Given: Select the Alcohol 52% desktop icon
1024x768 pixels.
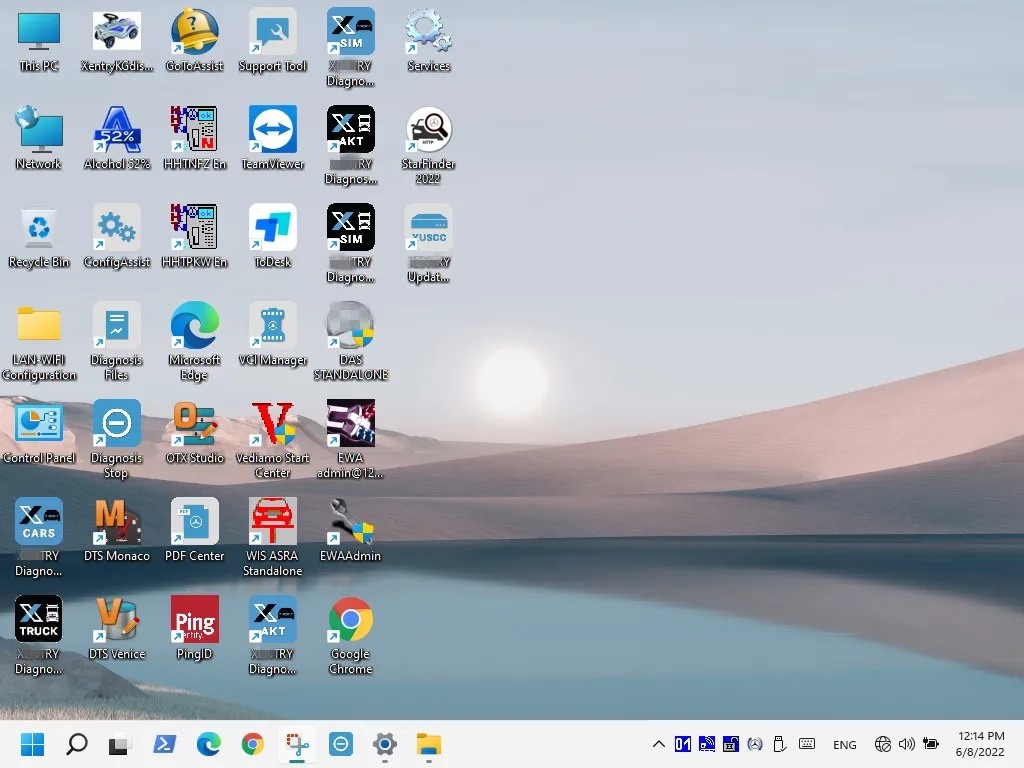Looking at the screenshot, I should pos(117,131).
